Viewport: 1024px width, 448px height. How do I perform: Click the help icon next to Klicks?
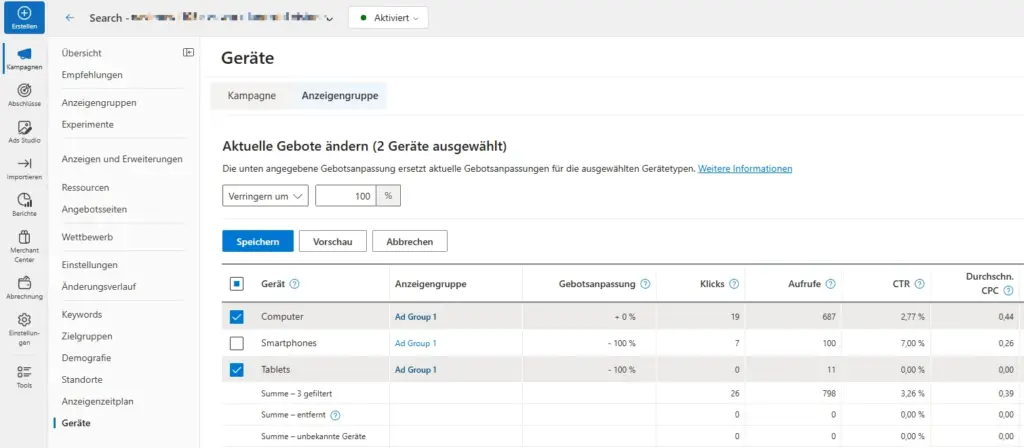(x=733, y=284)
